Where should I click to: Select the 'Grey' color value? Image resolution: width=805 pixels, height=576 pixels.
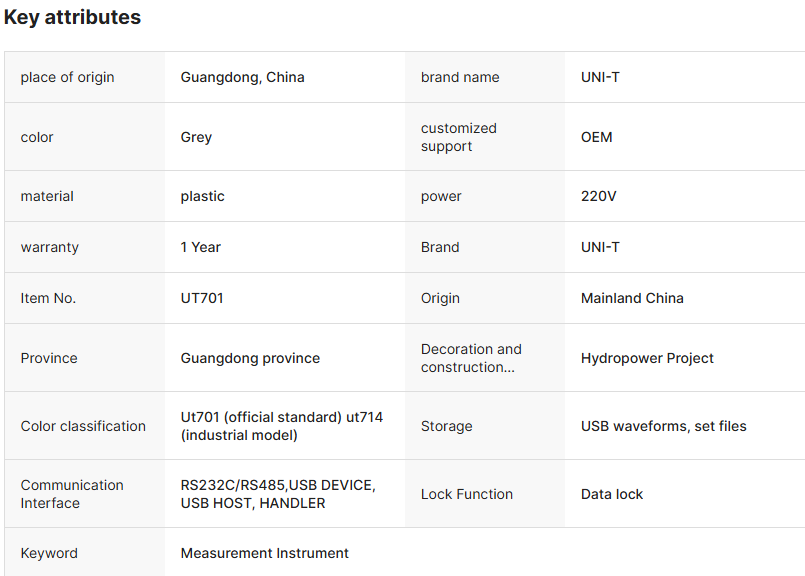(x=196, y=137)
